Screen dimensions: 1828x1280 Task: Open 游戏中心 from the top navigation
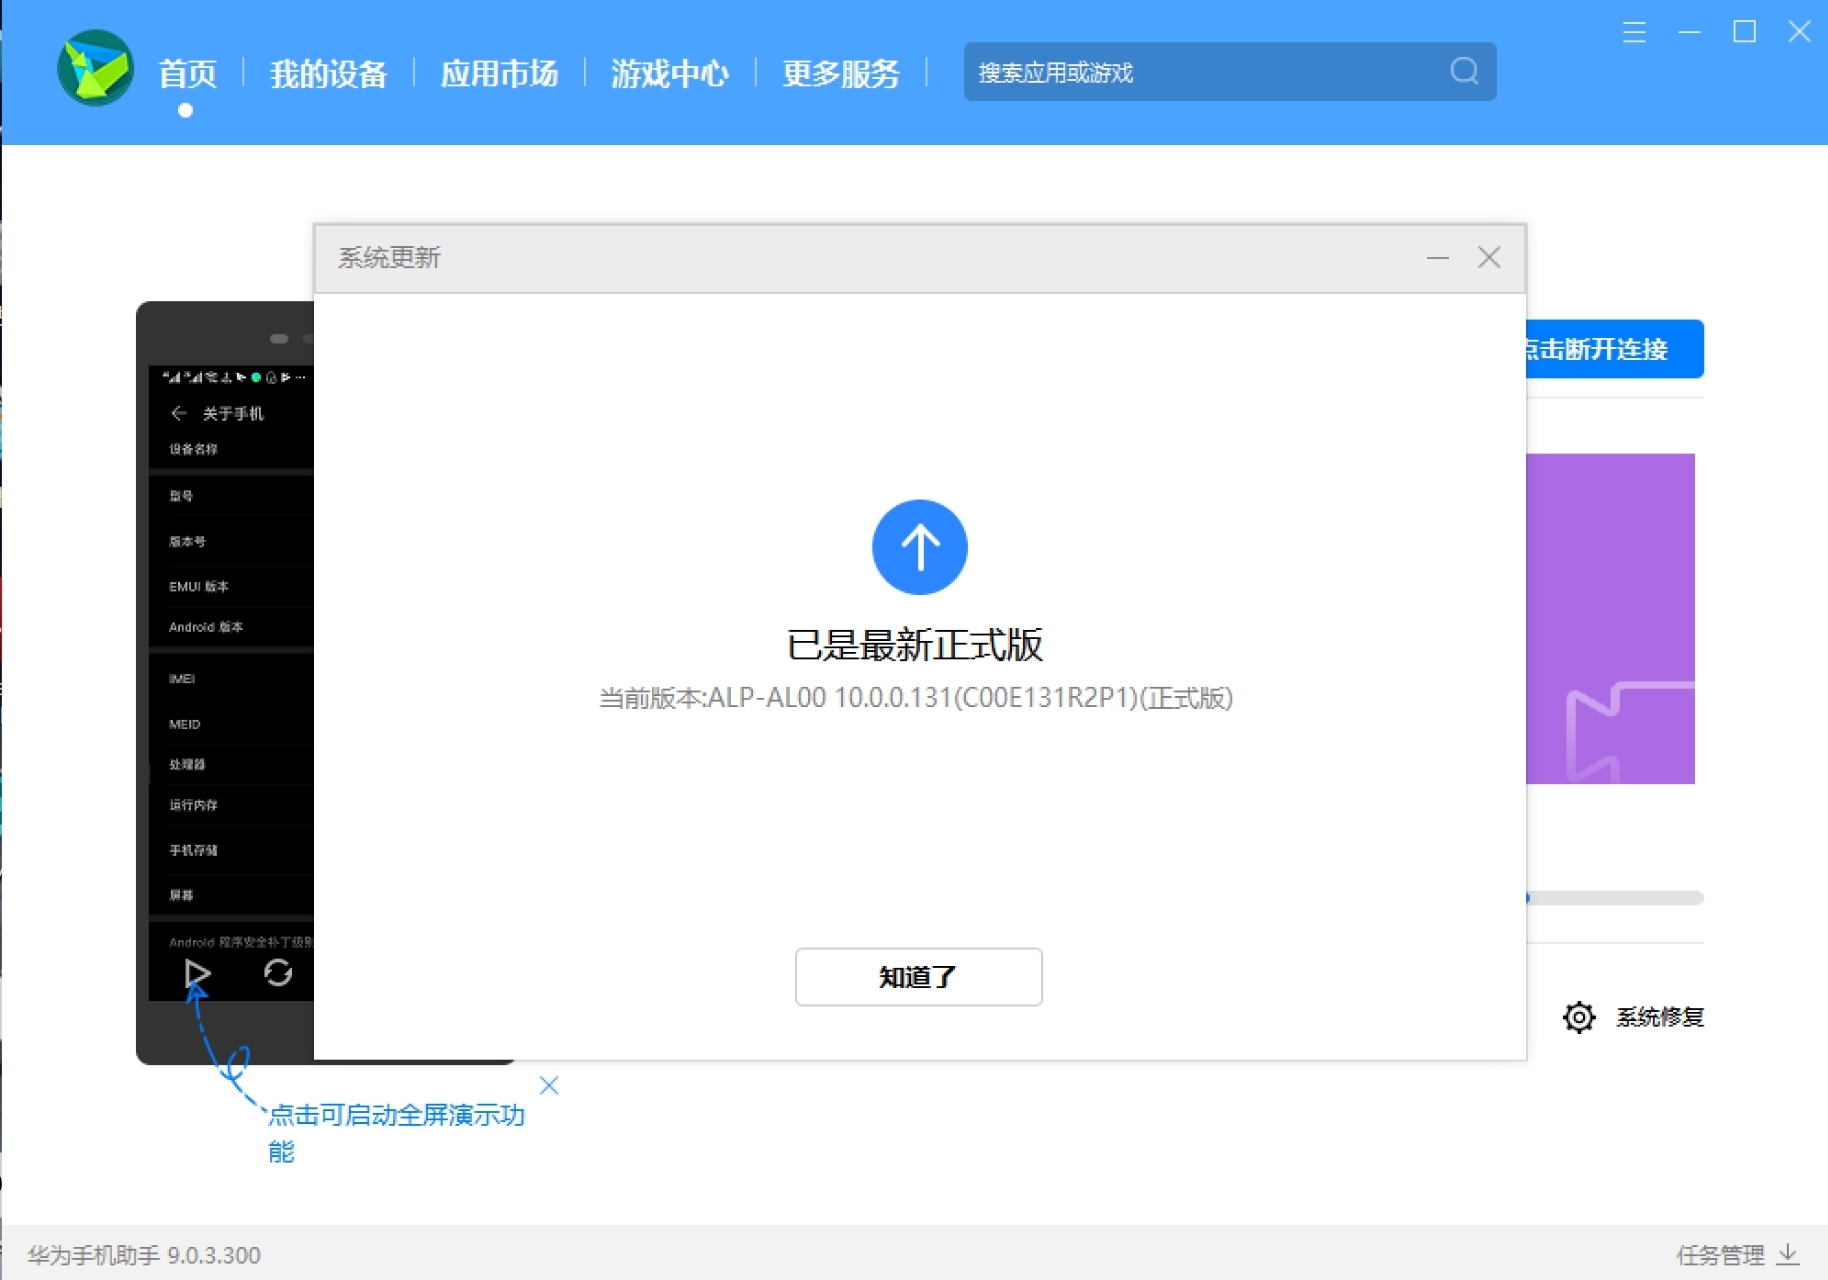670,72
